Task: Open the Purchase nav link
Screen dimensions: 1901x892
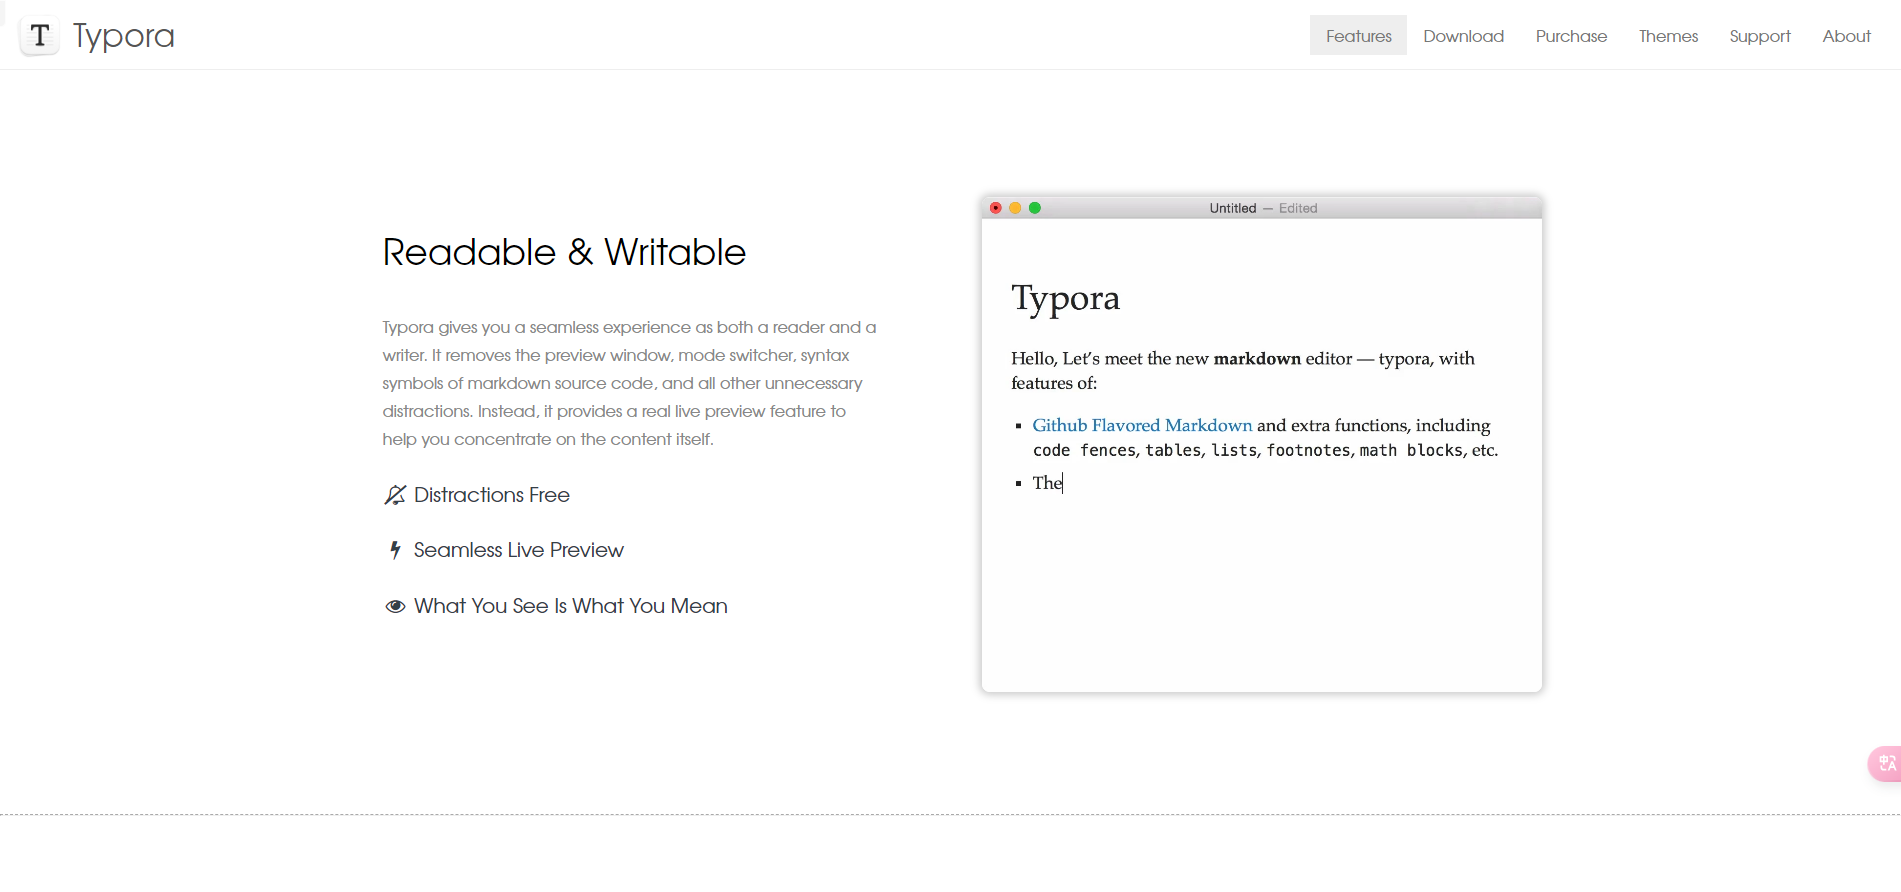Action: point(1571,36)
